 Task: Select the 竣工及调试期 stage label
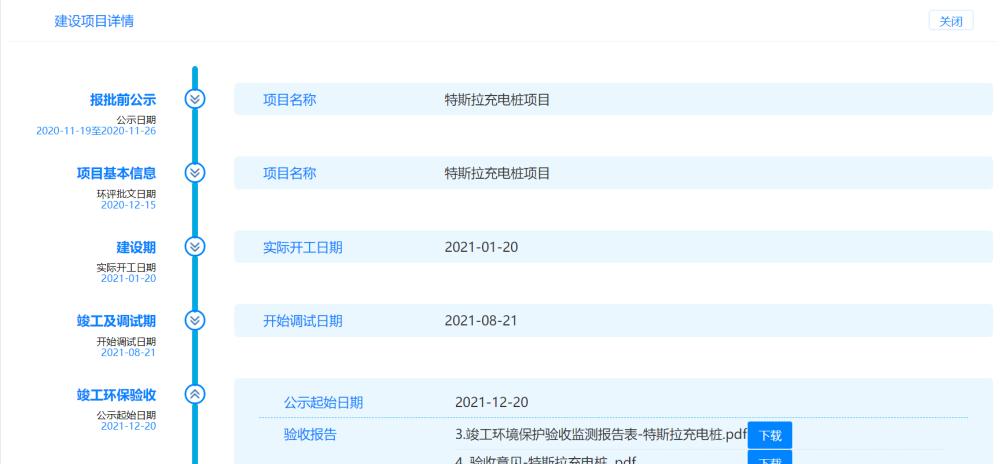(x=116, y=321)
